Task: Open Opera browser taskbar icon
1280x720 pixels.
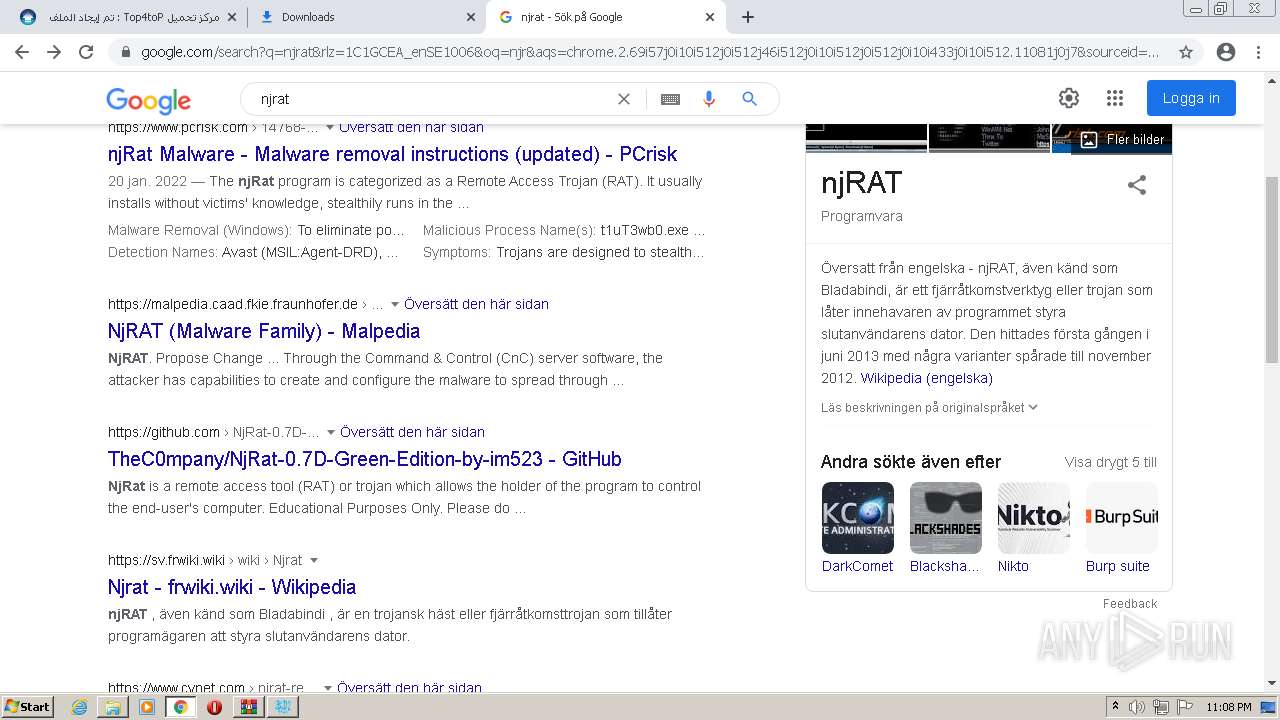Action: [214, 707]
